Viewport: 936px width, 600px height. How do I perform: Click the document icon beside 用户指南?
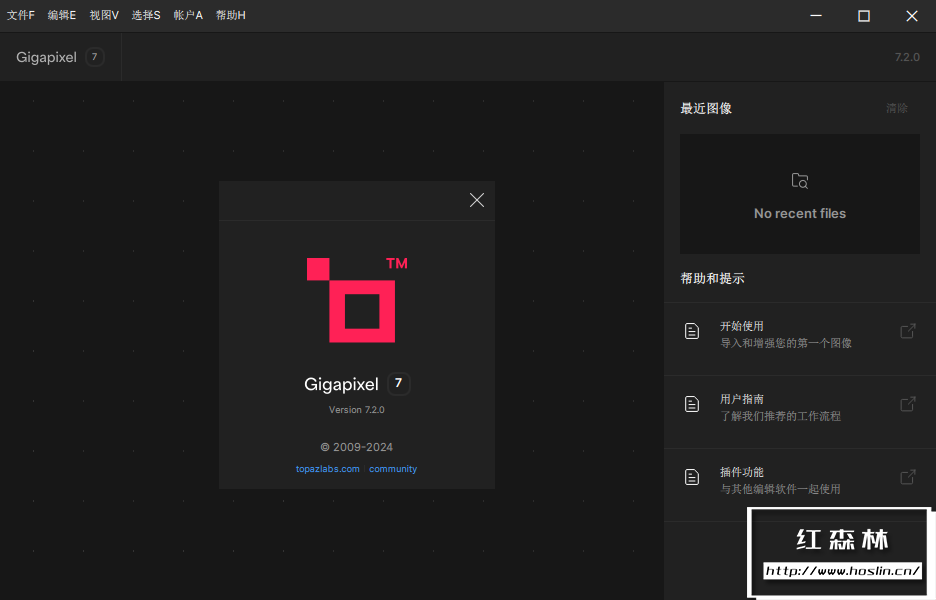coord(692,404)
